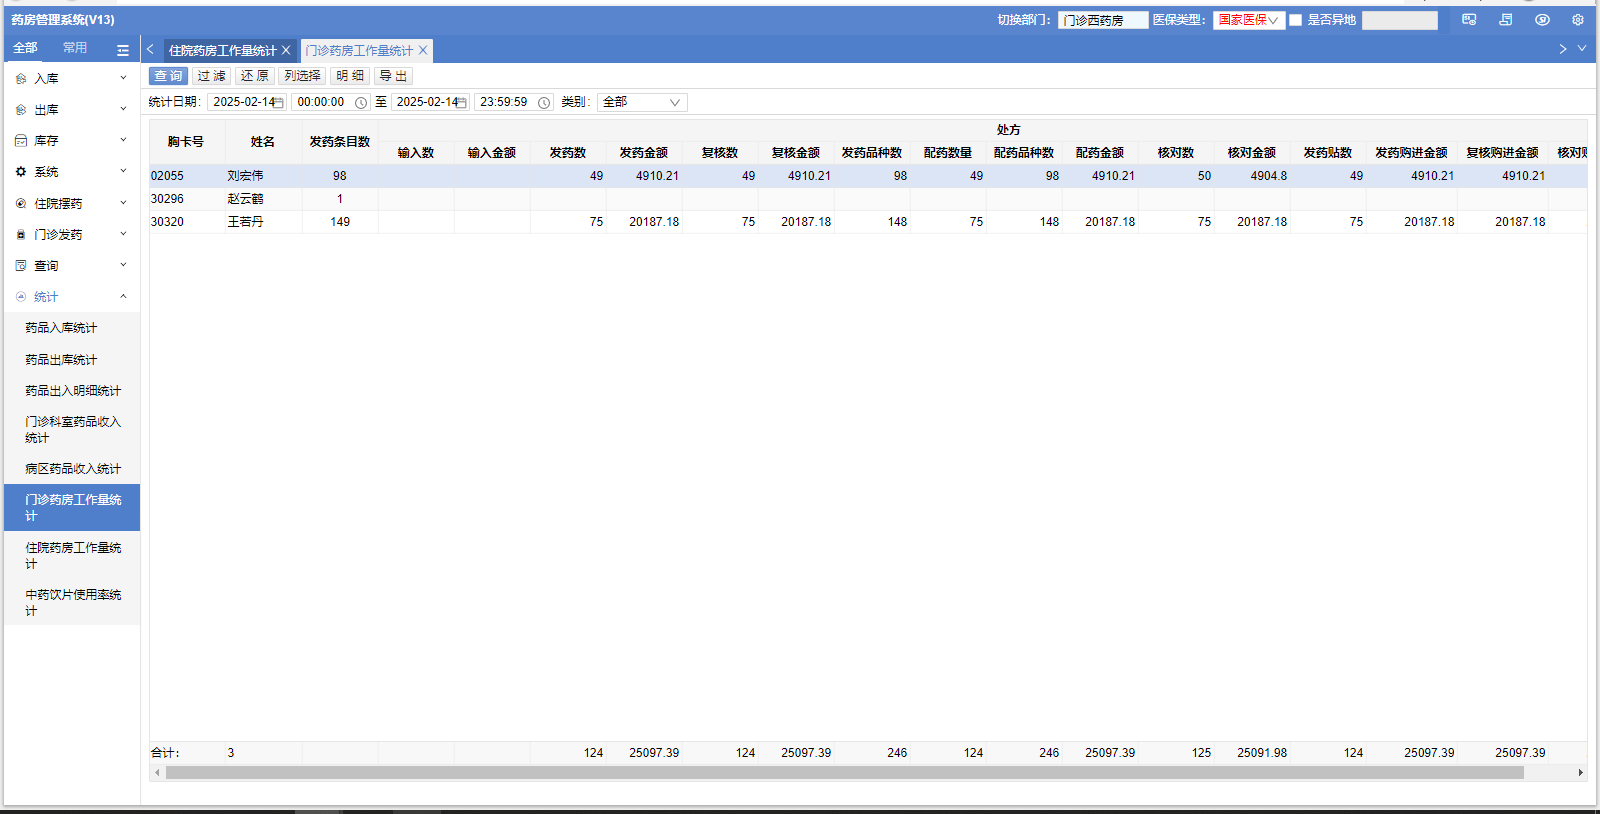1600x814 pixels.
Task: Expand the 出库 menu chevron
Action: coord(123,109)
